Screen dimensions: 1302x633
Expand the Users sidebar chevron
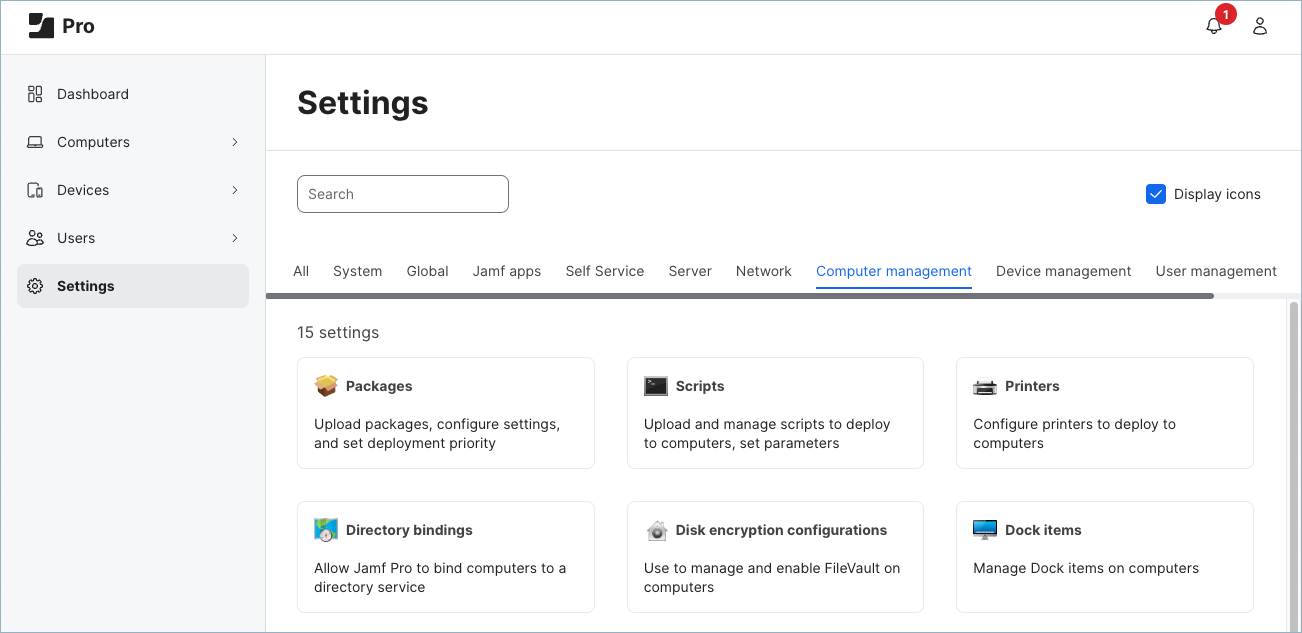tap(235, 238)
